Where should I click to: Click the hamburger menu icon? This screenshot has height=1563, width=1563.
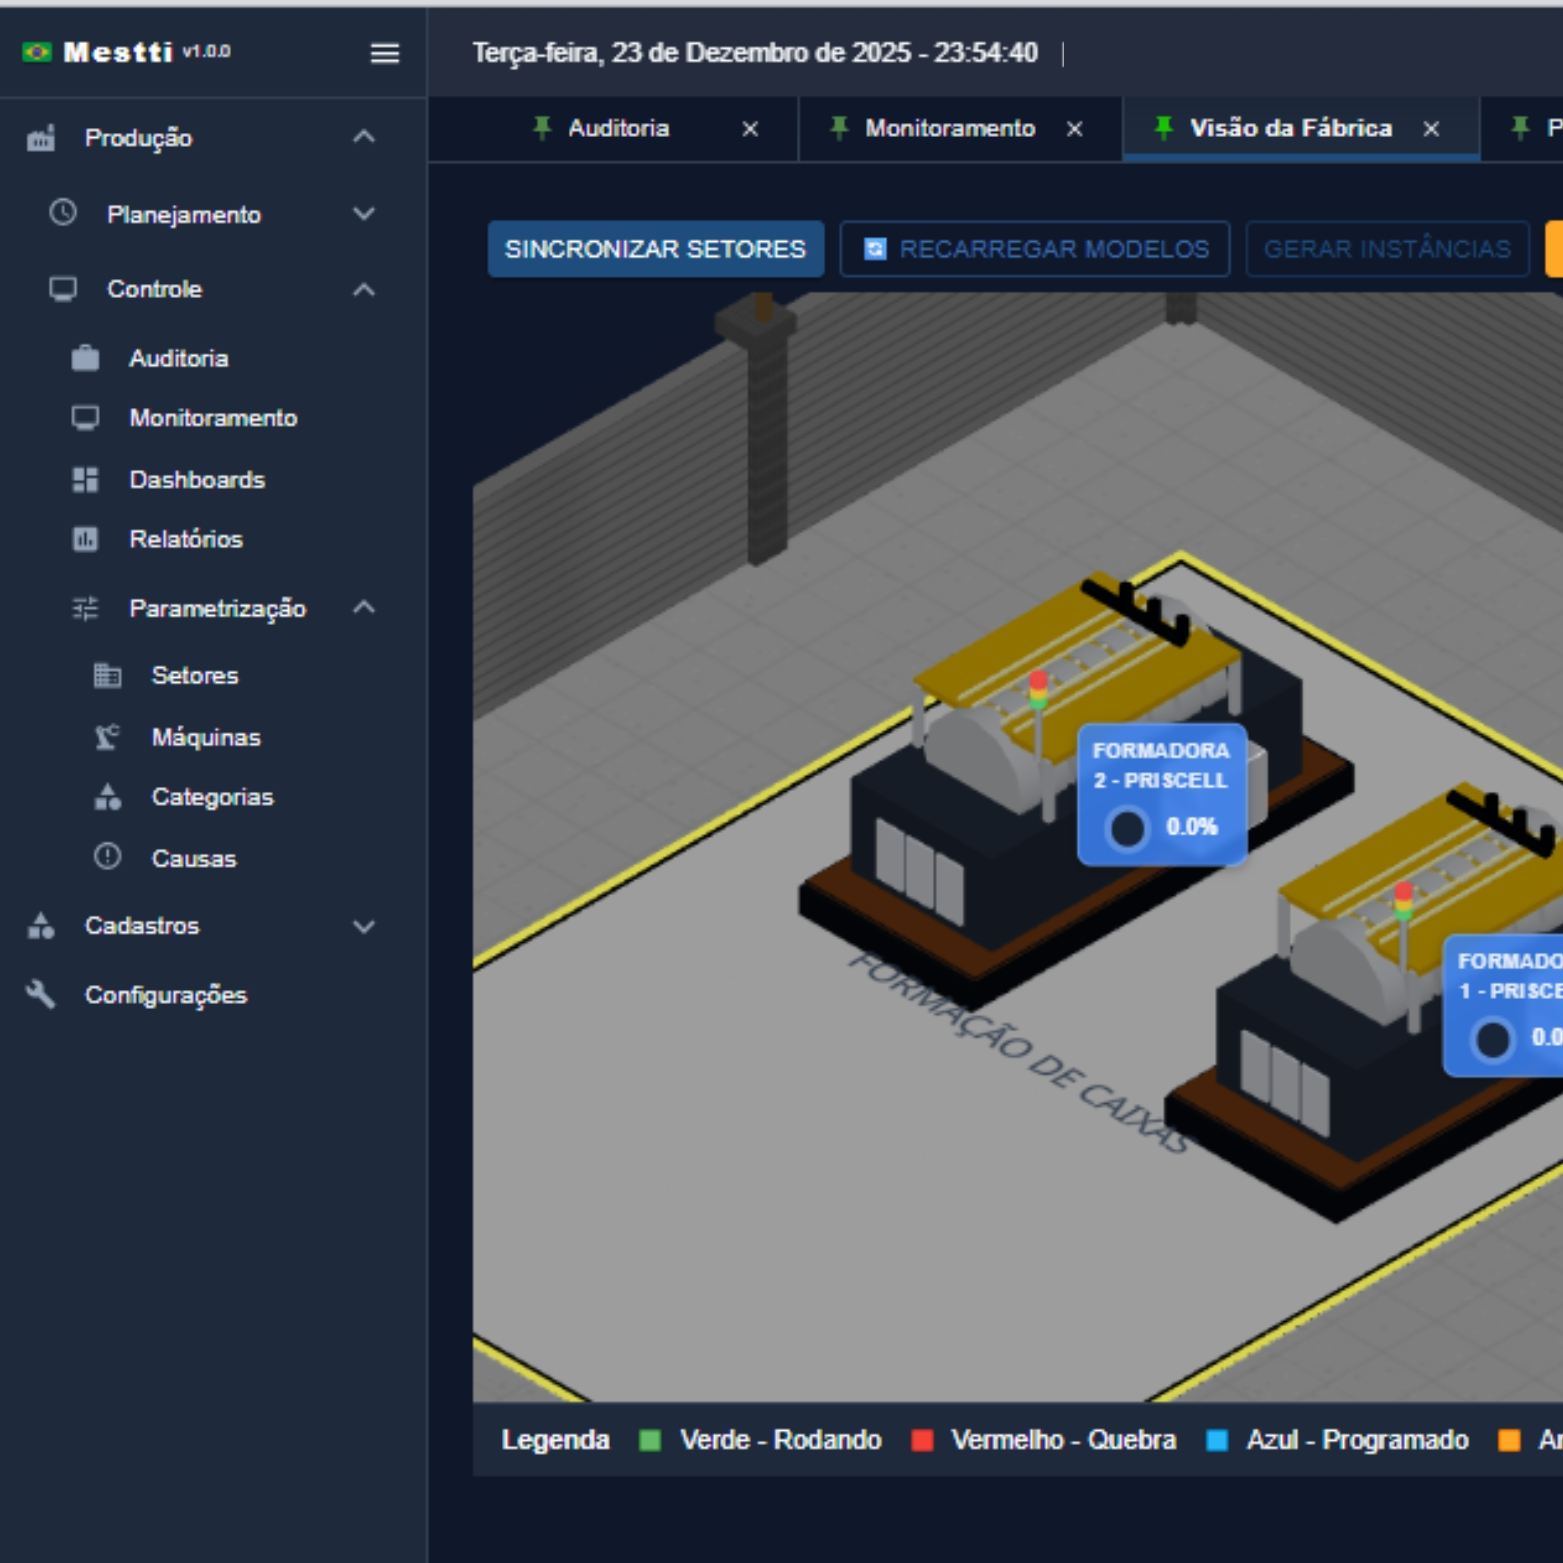pyautogui.click(x=384, y=53)
